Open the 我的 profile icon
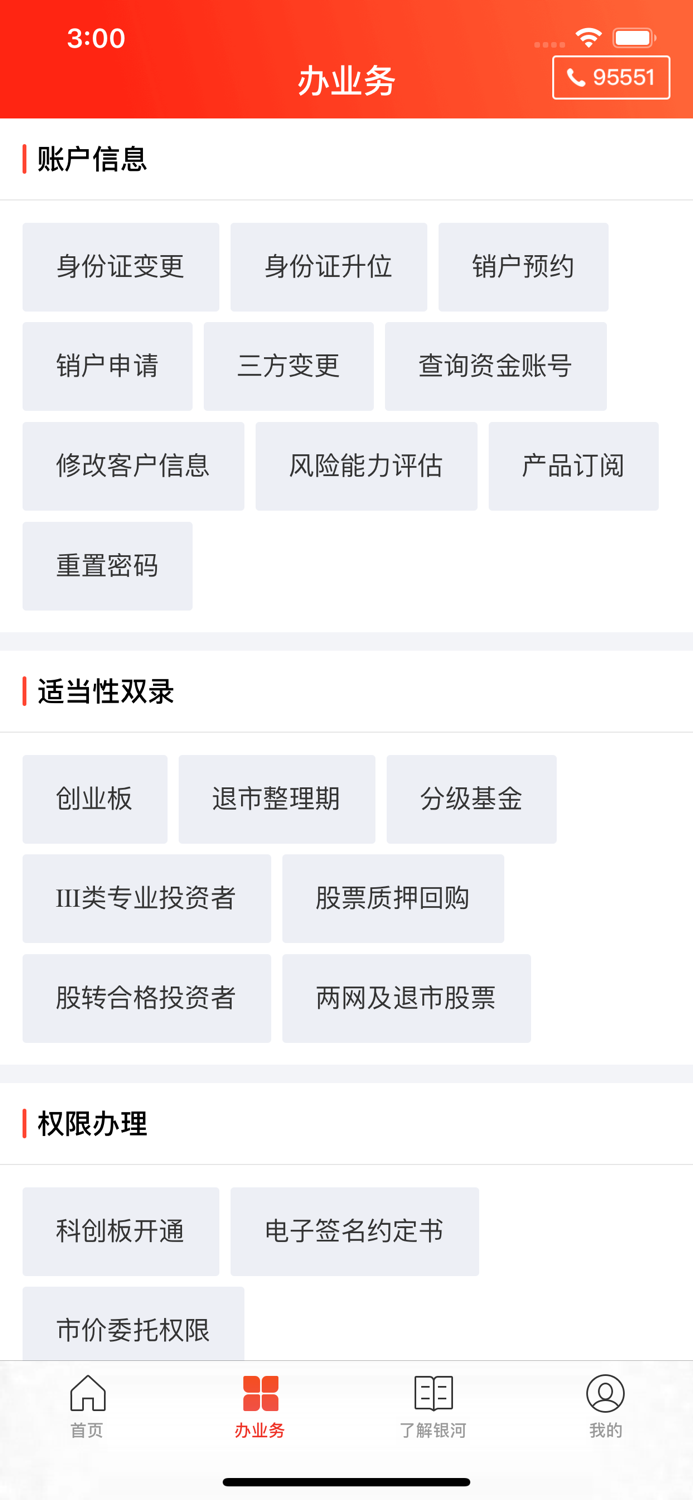 point(606,1390)
